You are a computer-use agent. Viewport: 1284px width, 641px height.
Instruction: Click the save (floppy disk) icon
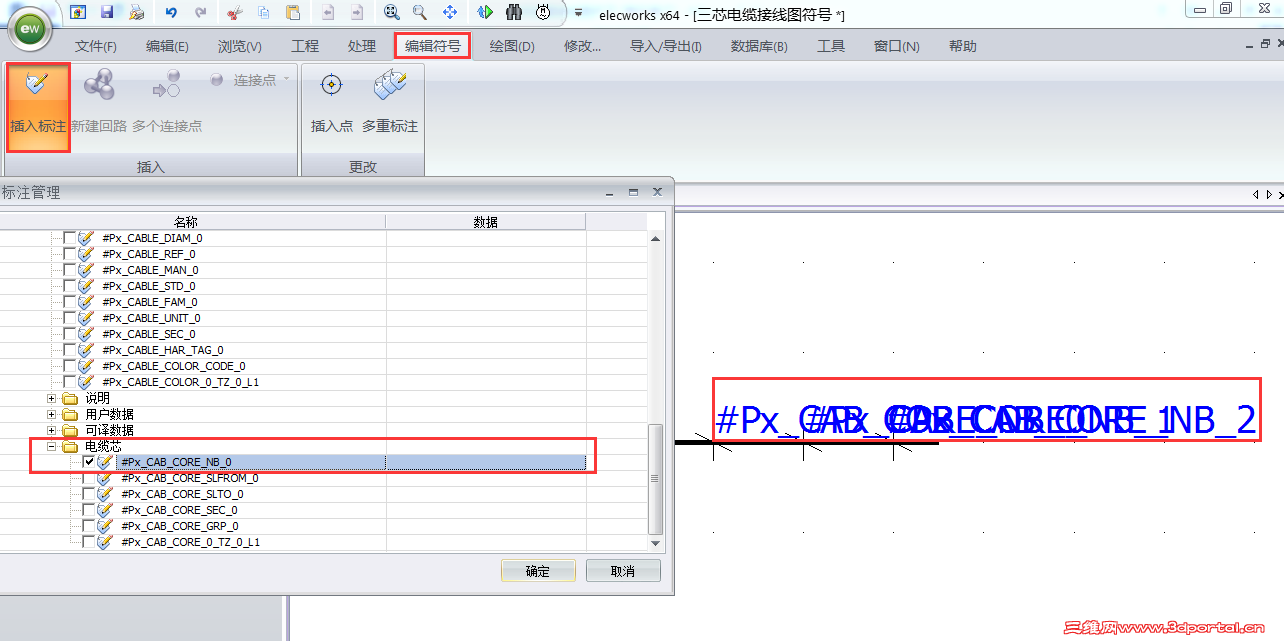point(107,12)
